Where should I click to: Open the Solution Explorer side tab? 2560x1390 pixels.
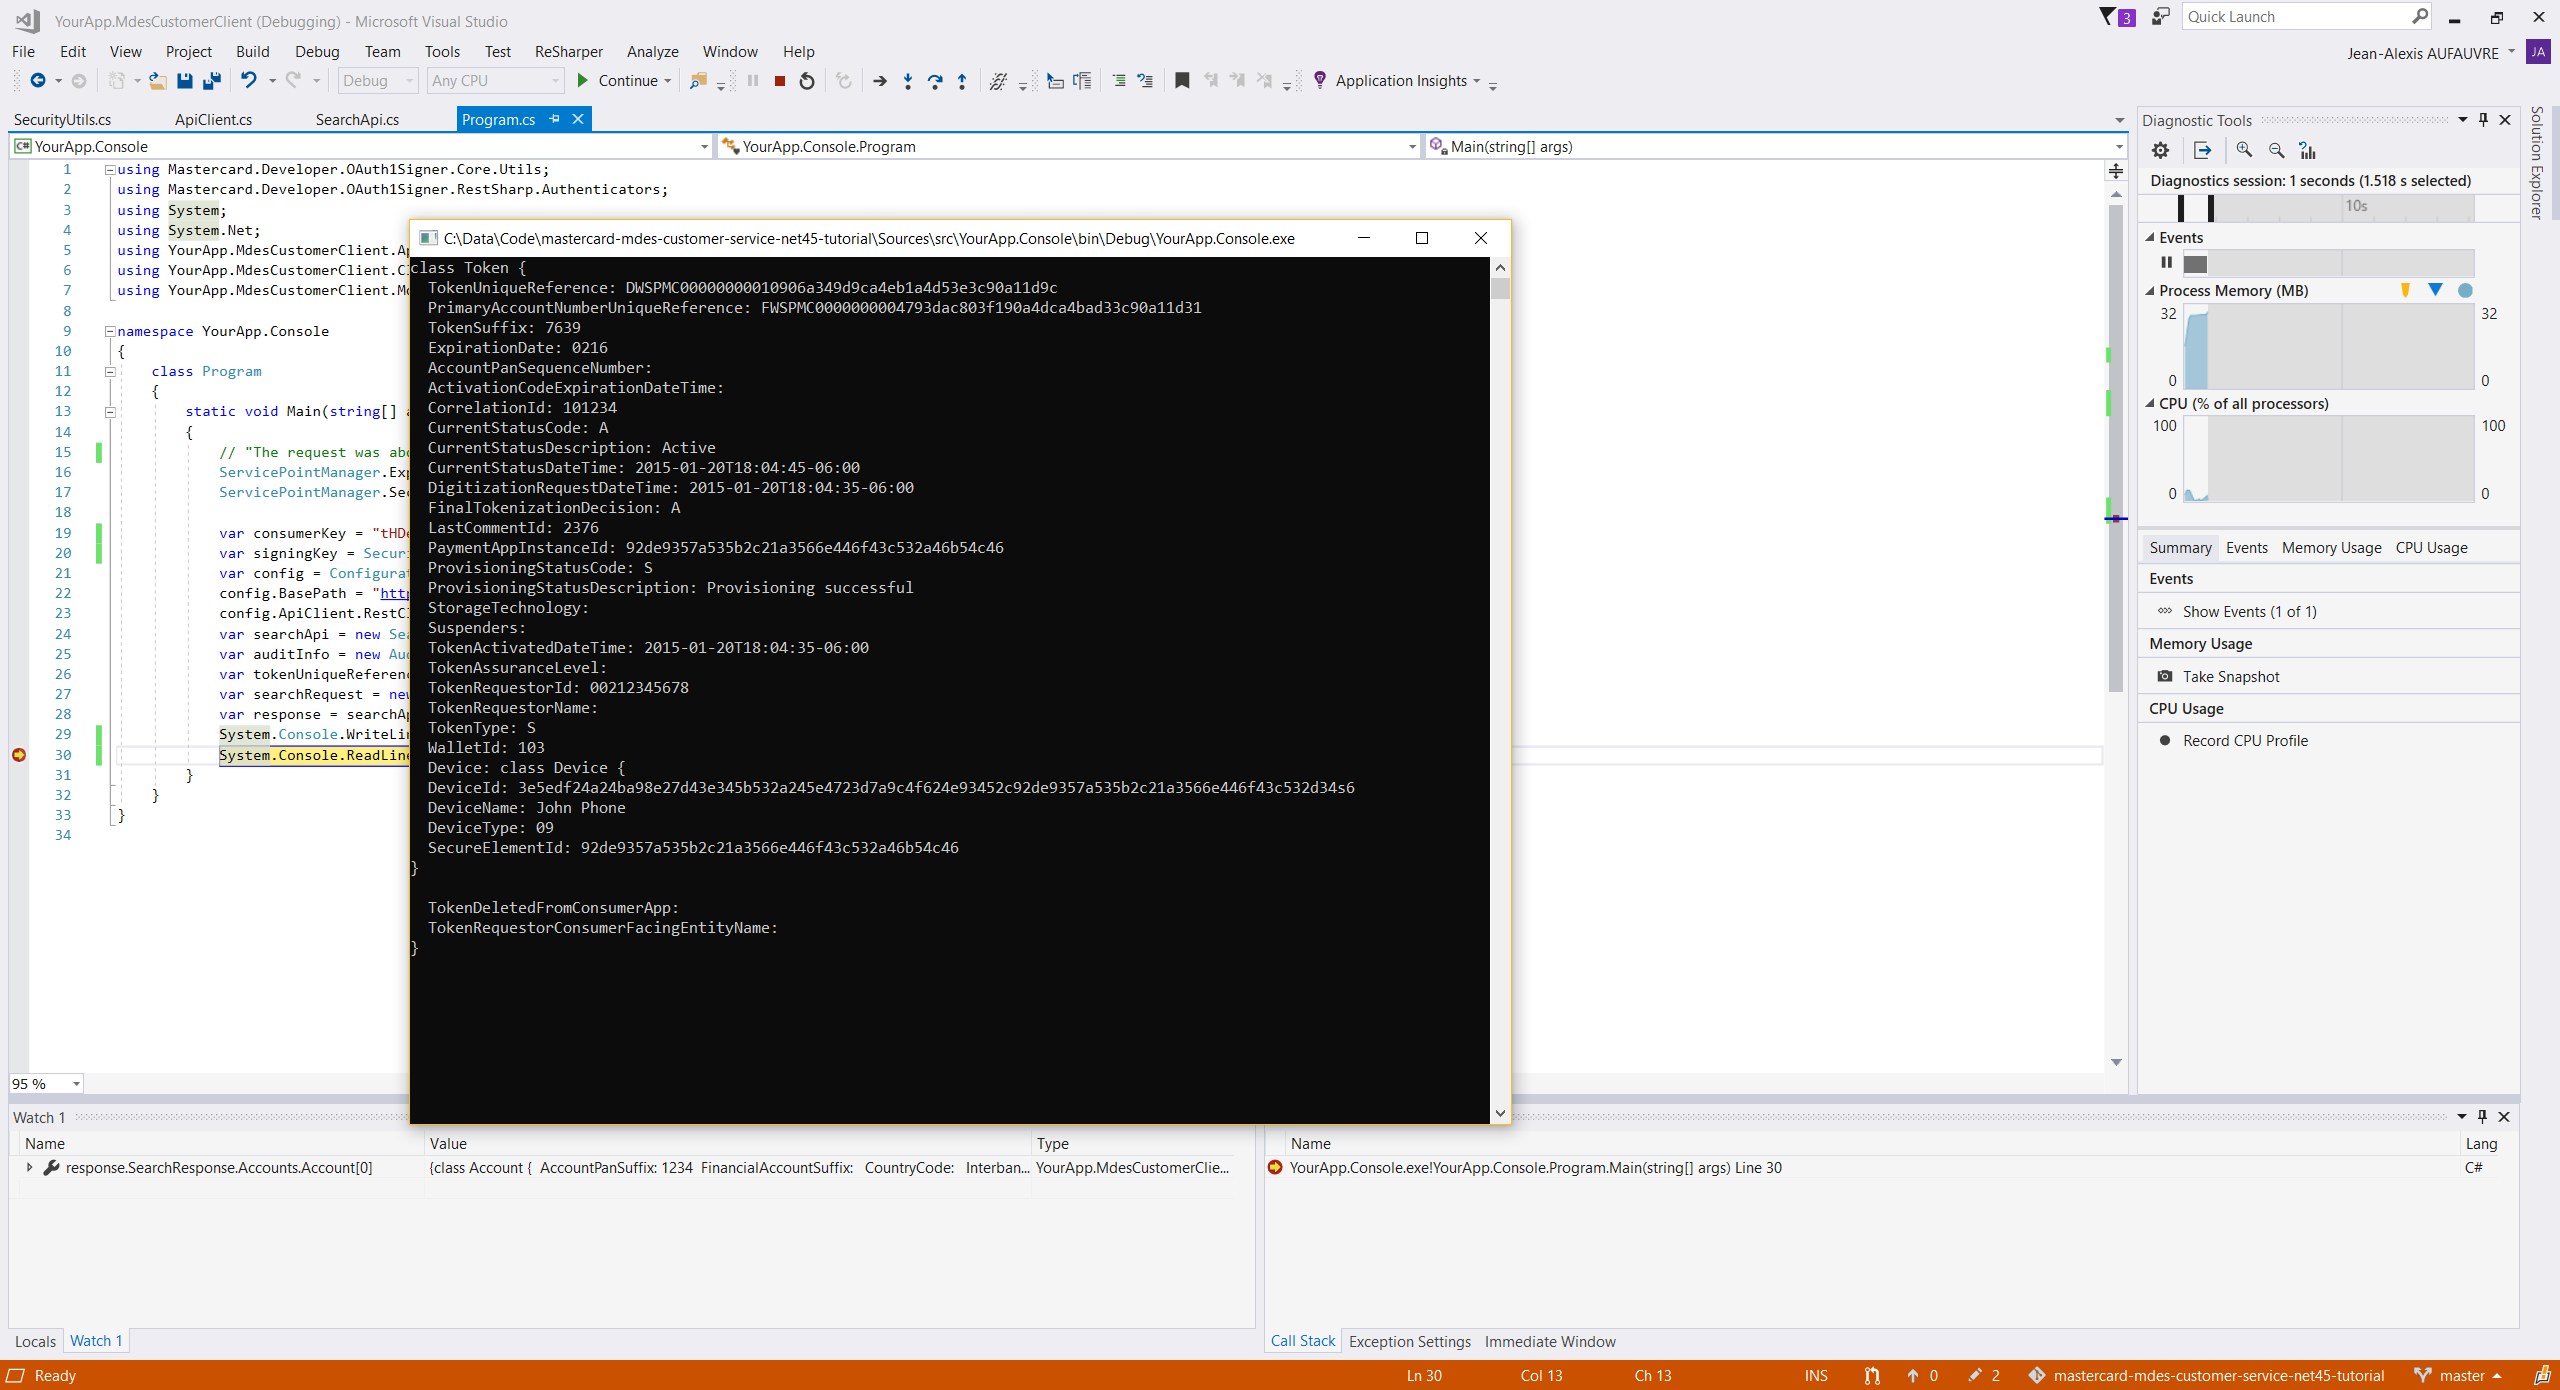click(x=2537, y=163)
